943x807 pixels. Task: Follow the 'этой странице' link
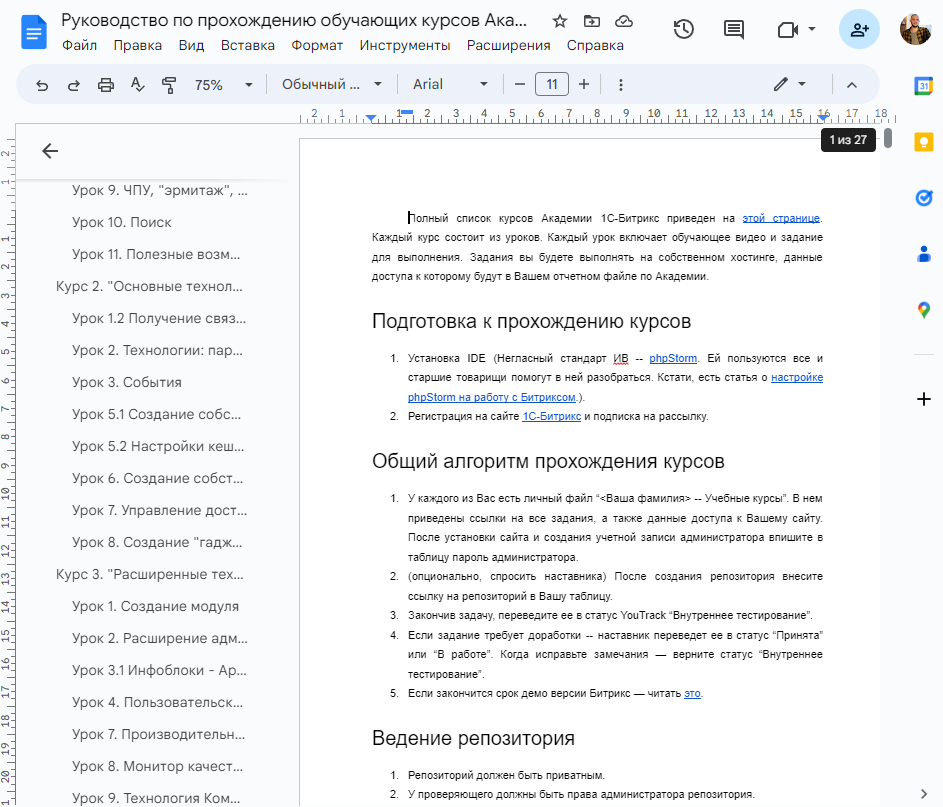click(x=781, y=218)
